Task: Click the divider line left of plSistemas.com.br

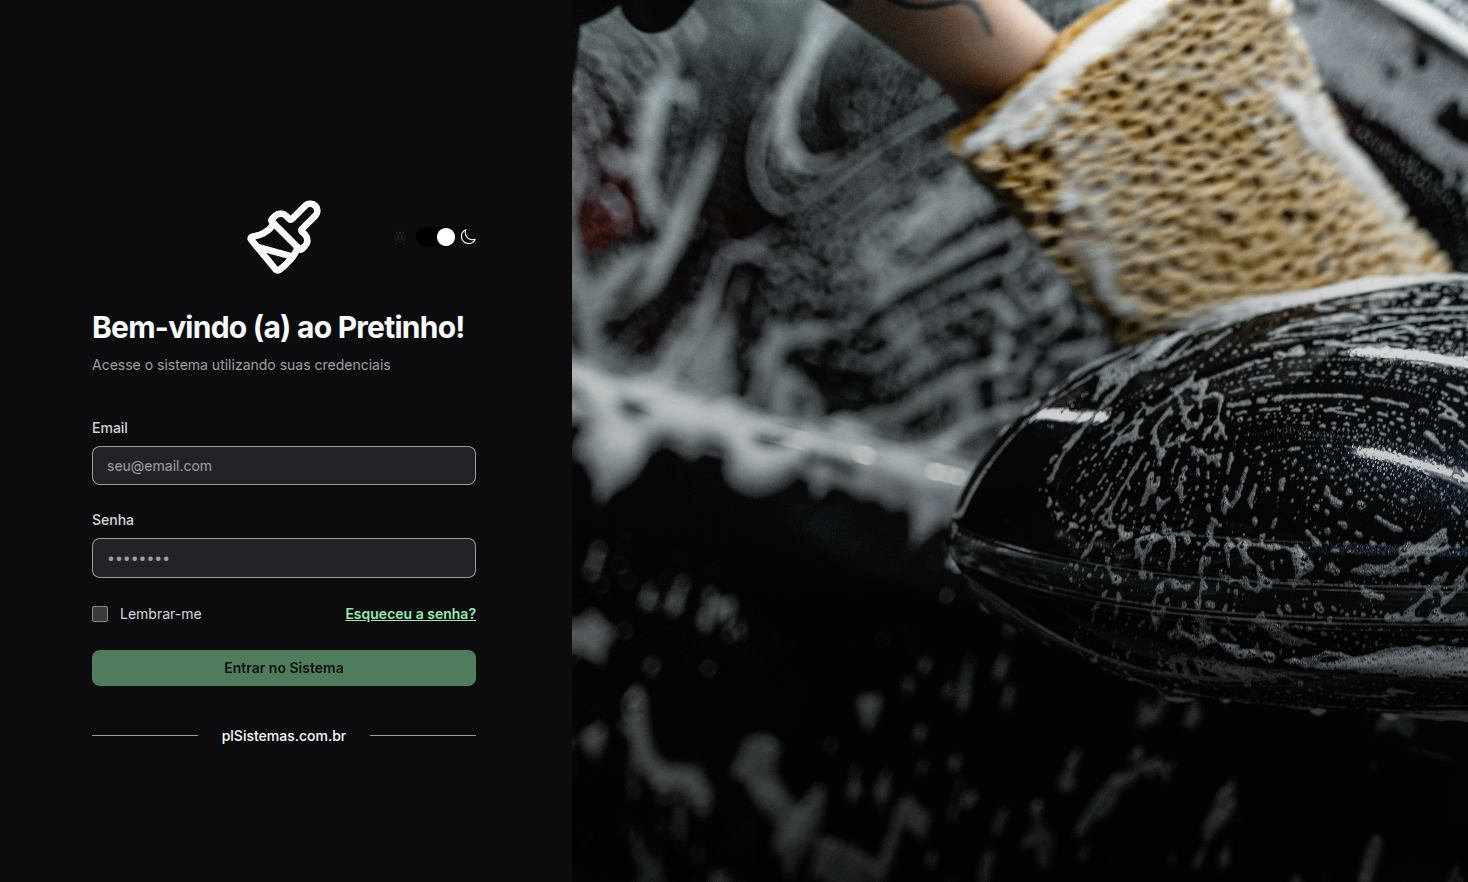Action: tap(145, 735)
